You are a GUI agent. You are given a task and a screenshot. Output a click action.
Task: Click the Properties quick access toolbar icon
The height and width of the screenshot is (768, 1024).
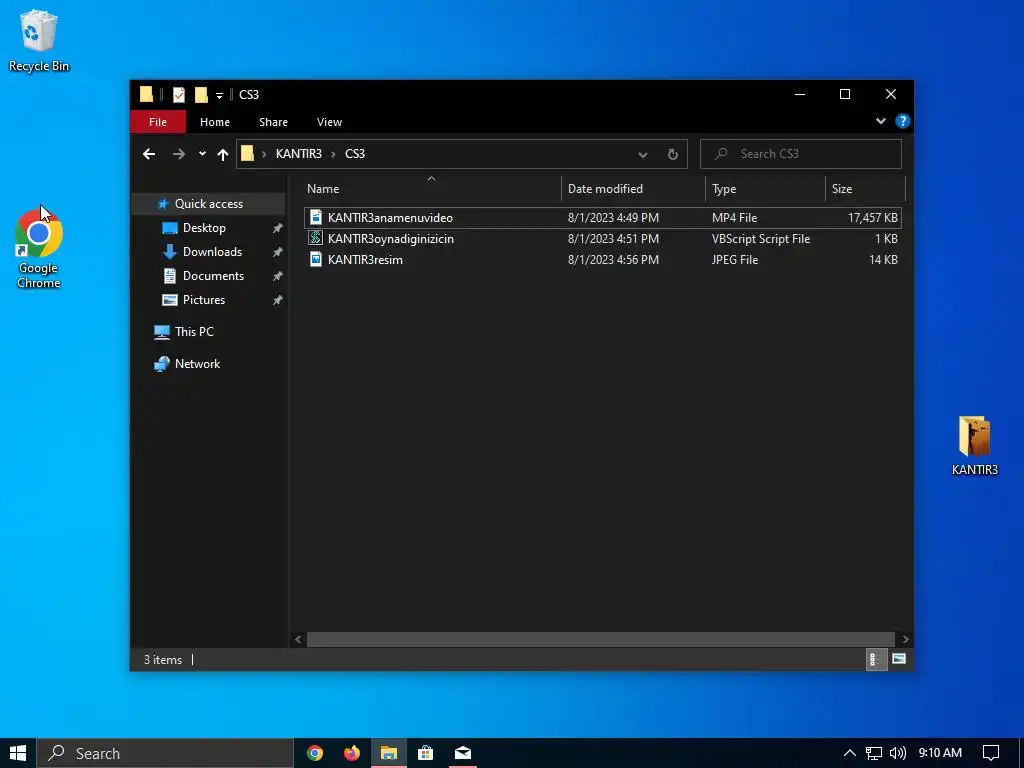click(178, 95)
